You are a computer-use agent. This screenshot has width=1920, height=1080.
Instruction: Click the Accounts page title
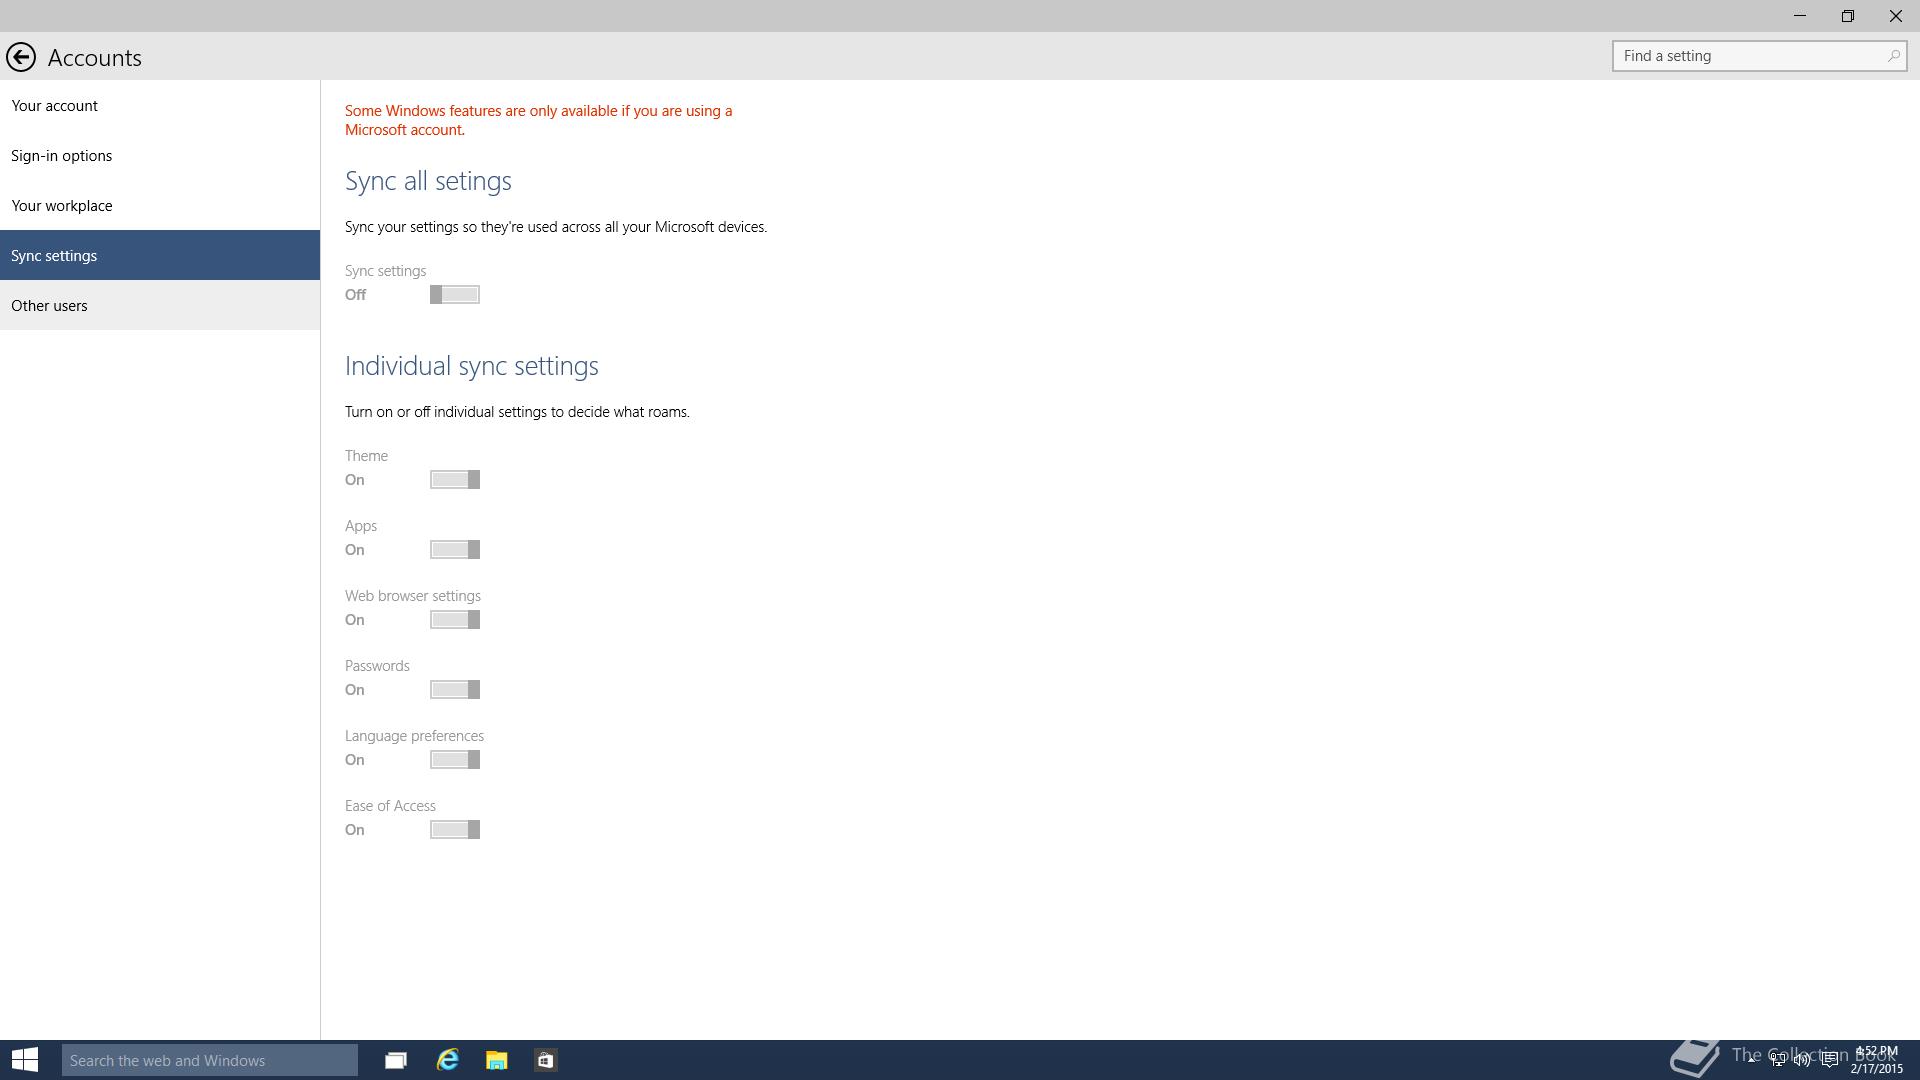pyautogui.click(x=95, y=58)
